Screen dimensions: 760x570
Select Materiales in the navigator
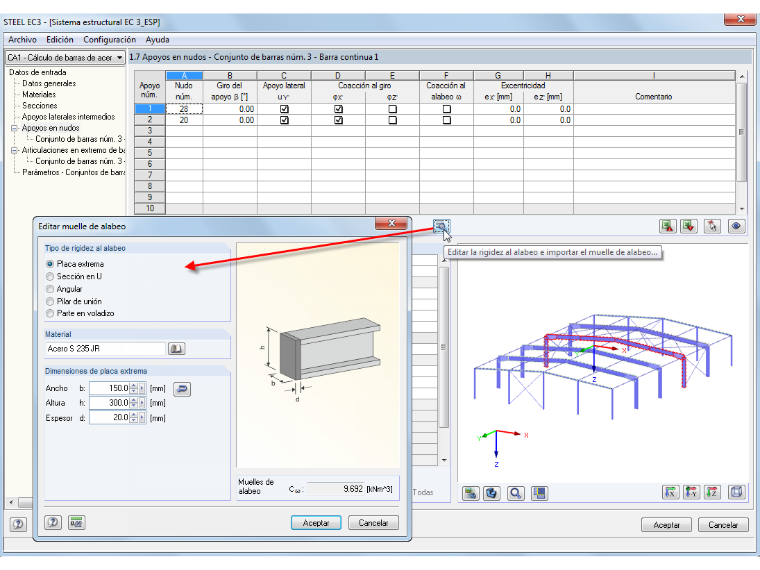pyautogui.click(x=39, y=95)
